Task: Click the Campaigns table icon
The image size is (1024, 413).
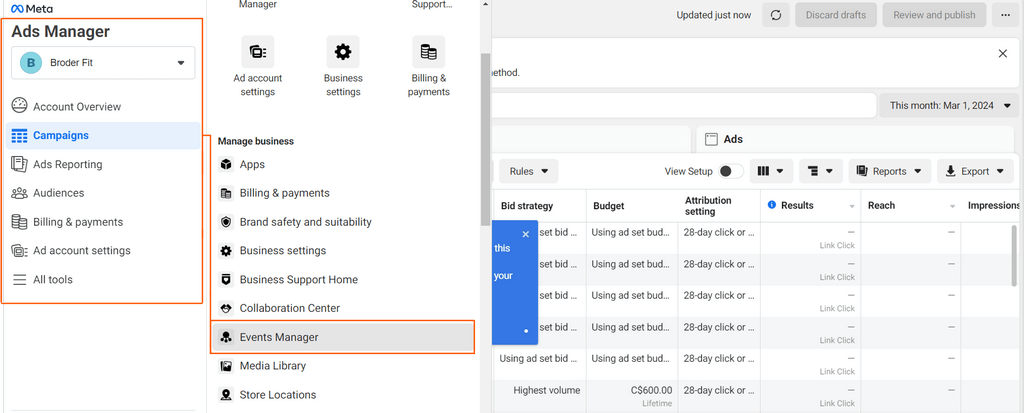Action: click(20, 135)
